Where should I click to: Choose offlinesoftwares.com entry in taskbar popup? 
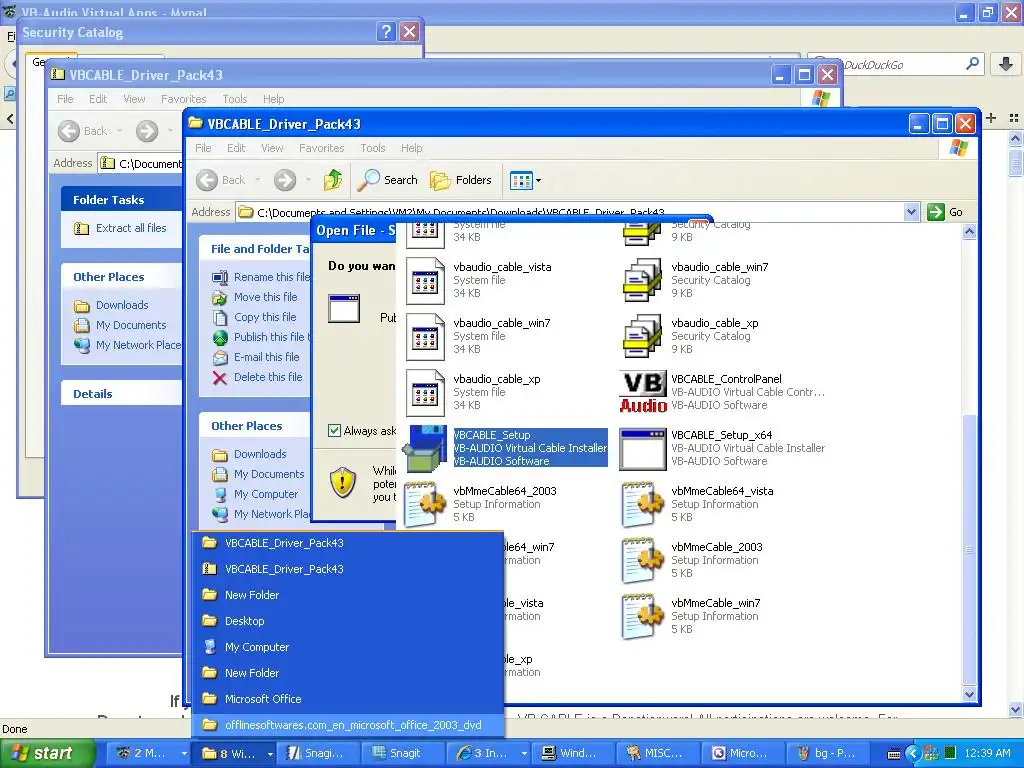(x=347, y=725)
